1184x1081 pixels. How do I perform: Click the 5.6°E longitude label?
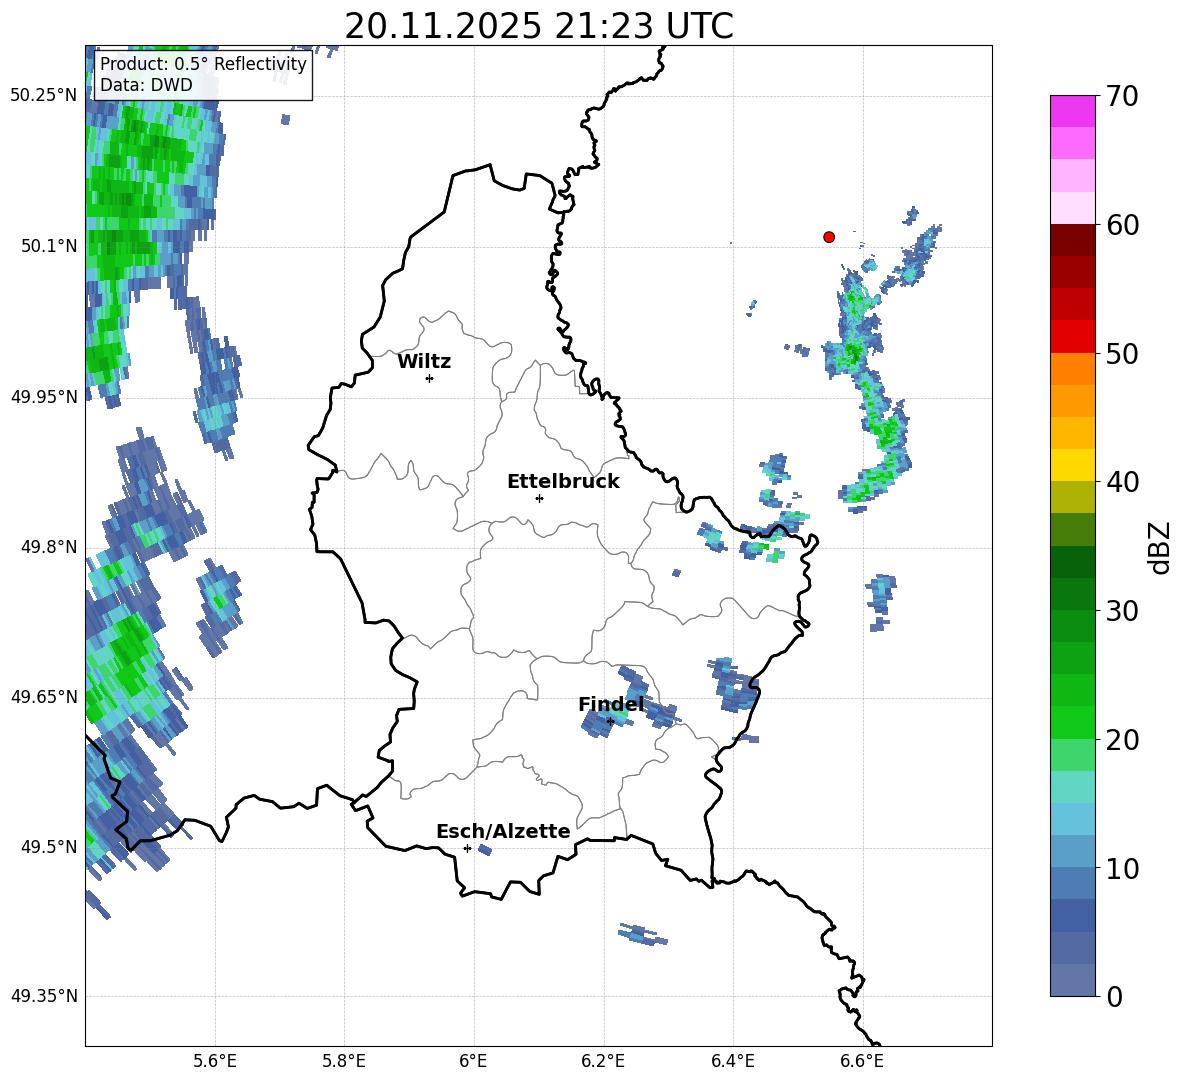[x=214, y=1061]
